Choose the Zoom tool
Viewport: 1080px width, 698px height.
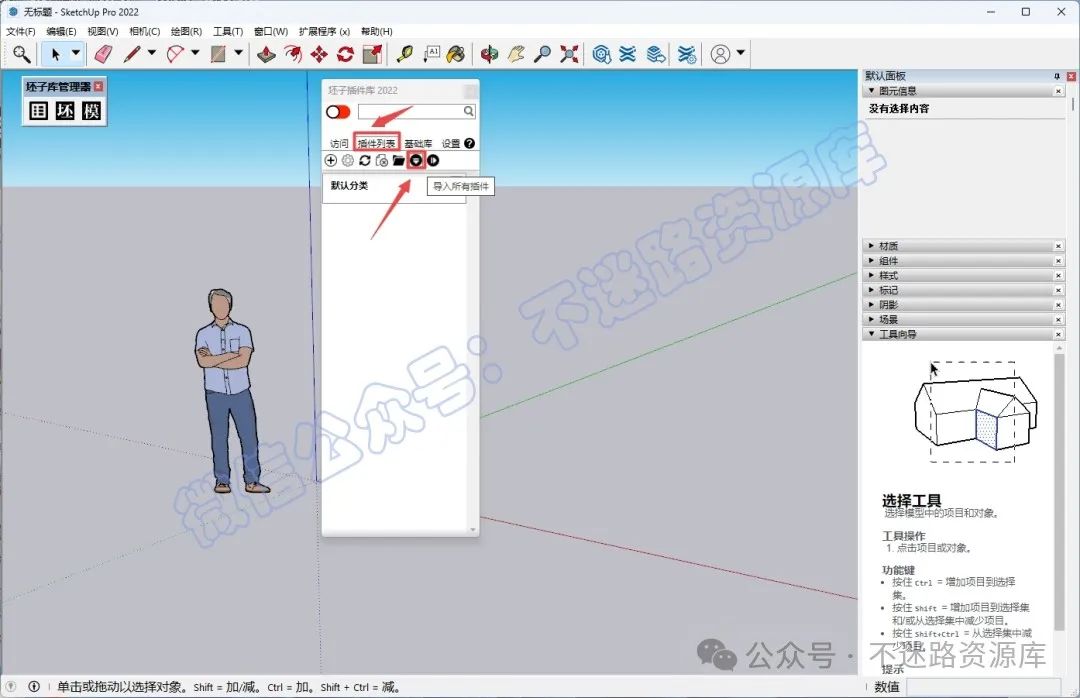[x=542, y=54]
